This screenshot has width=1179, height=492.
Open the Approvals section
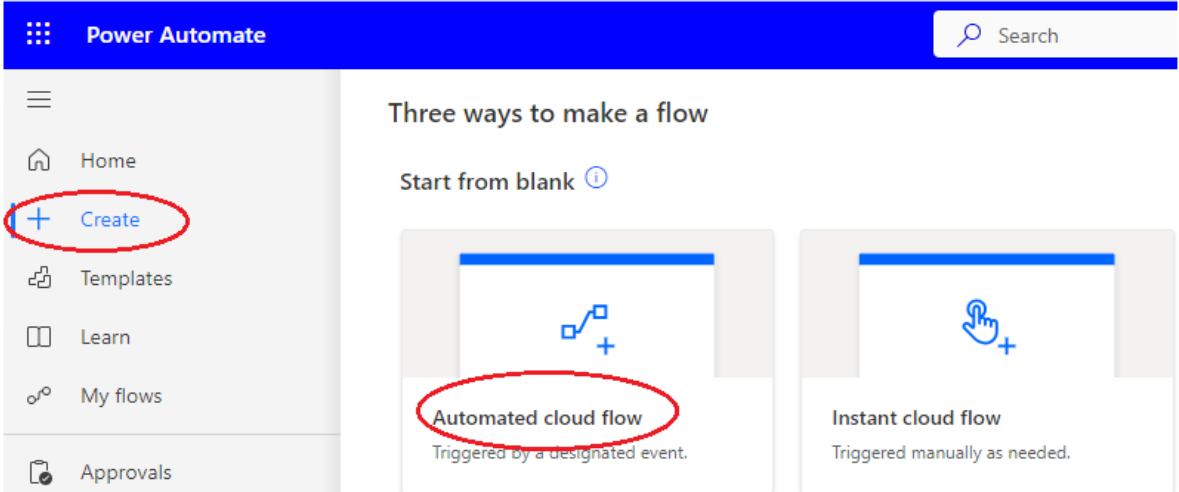coord(126,473)
